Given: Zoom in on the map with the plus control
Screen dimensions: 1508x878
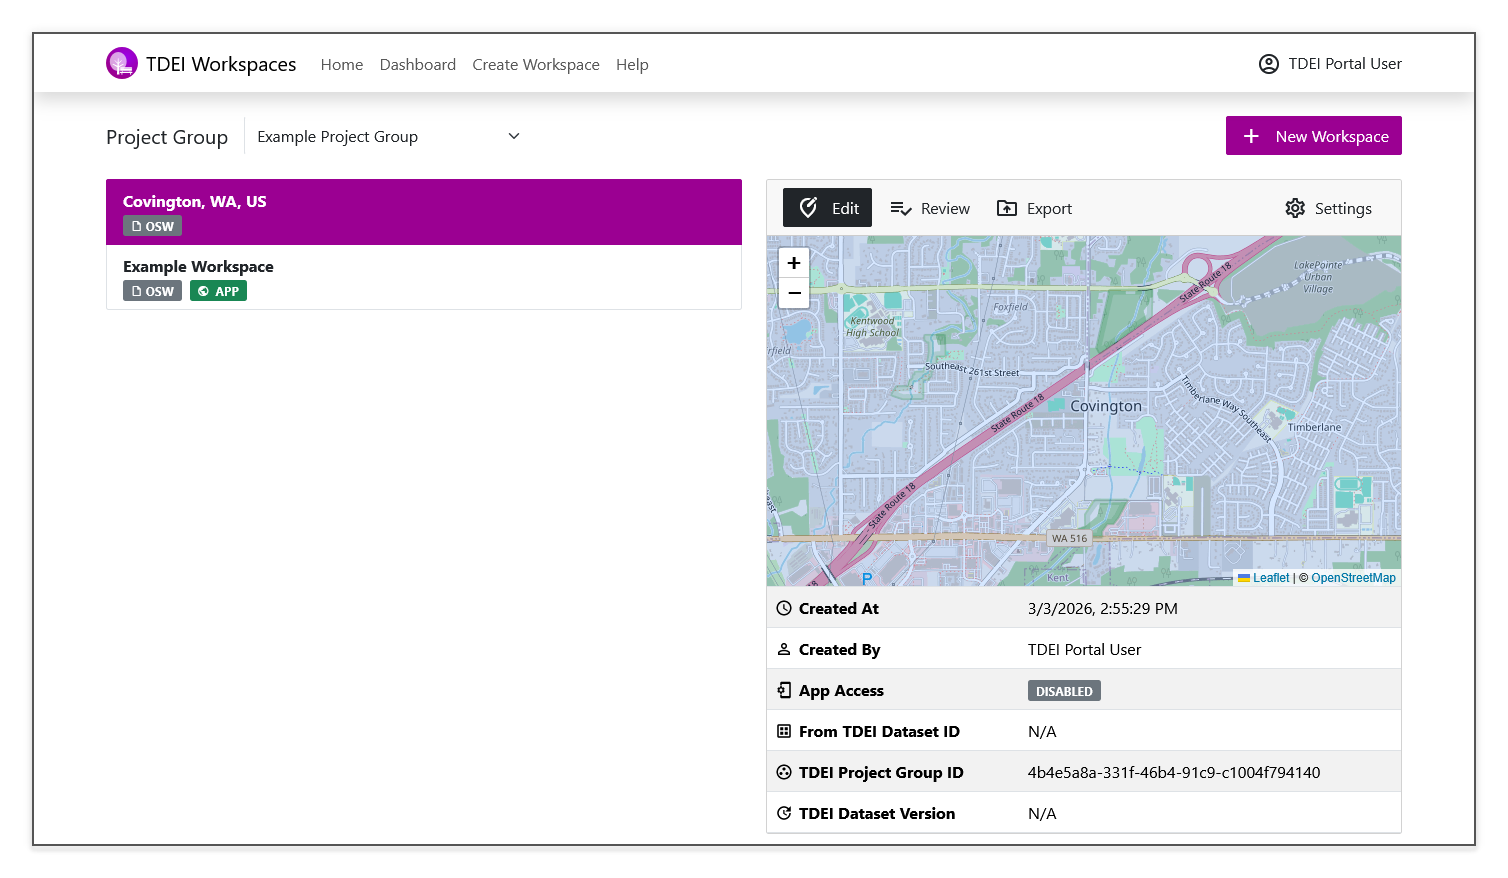Looking at the screenshot, I should pos(793,262).
